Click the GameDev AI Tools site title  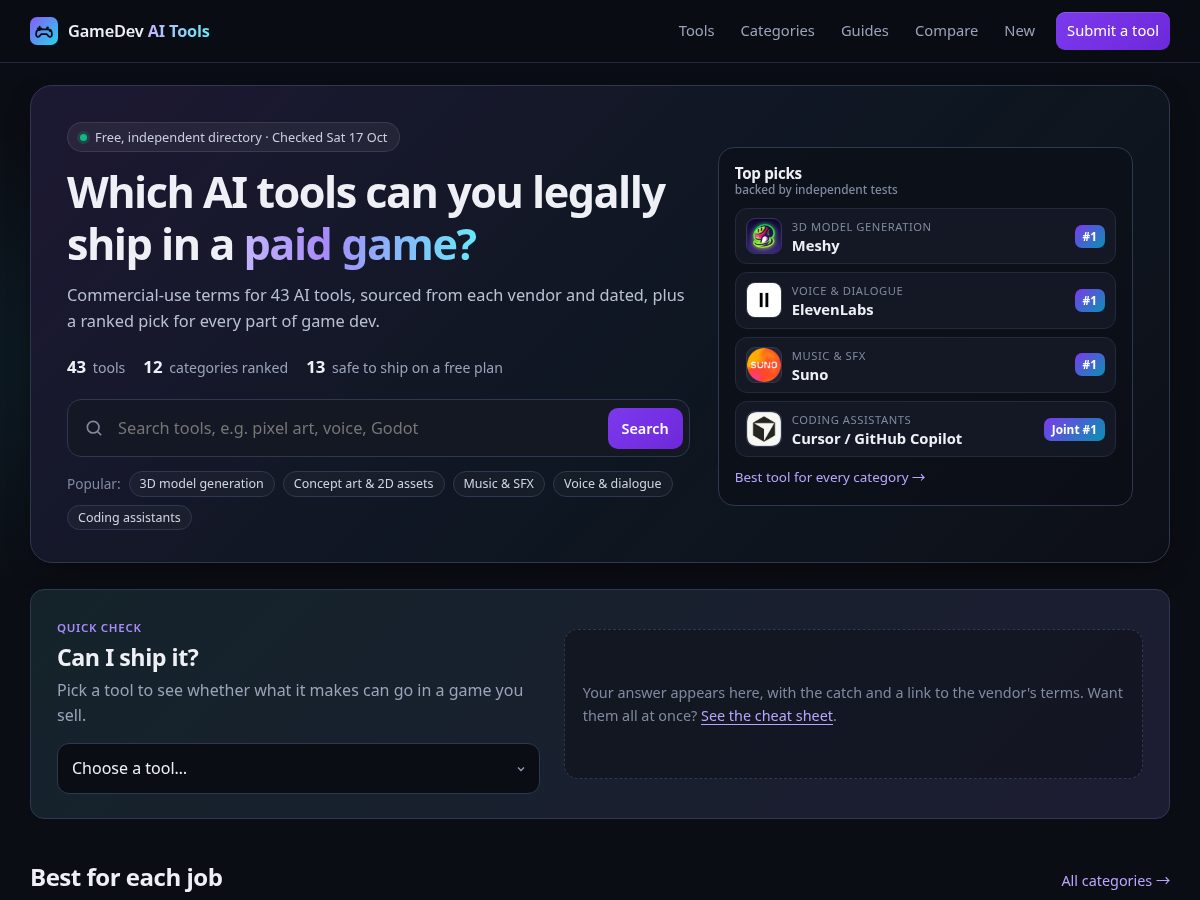tap(139, 31)
